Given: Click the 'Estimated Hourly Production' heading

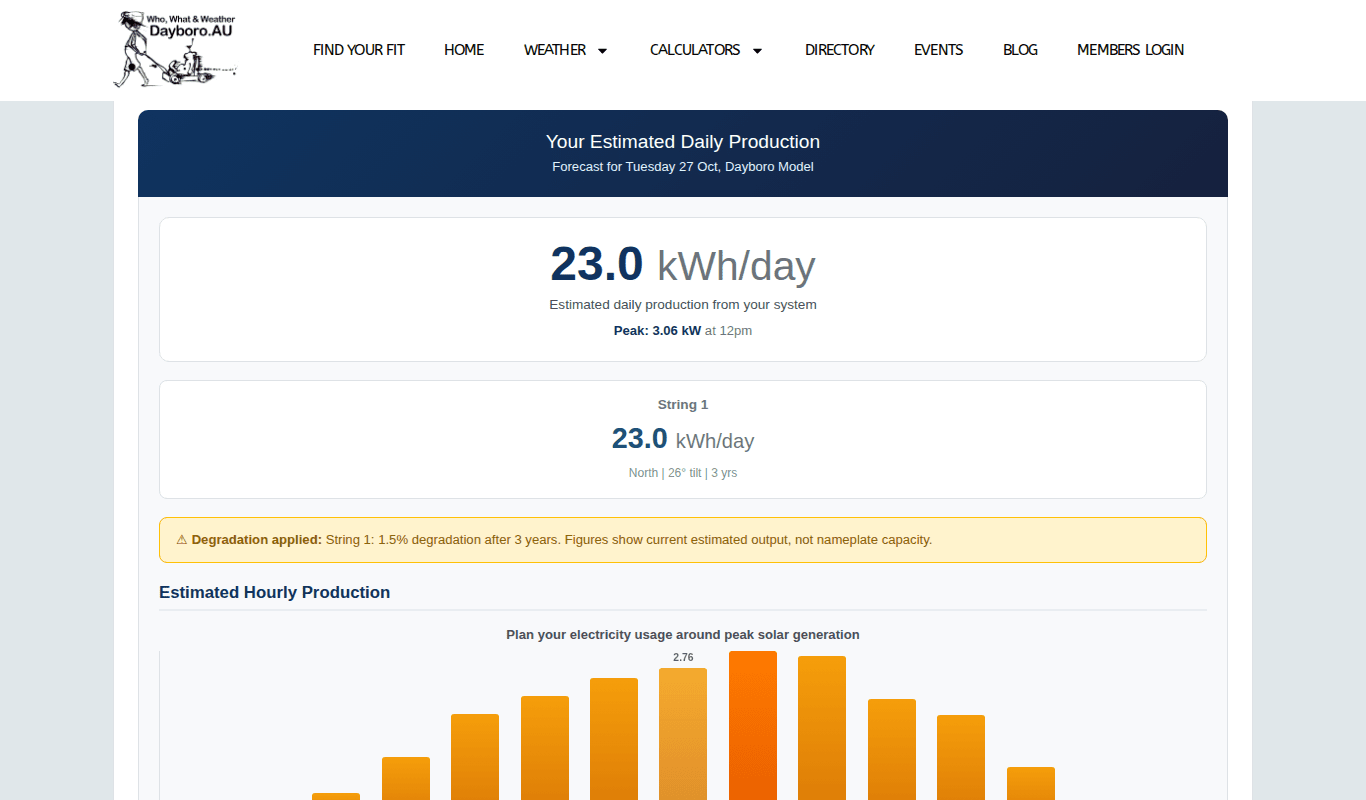Looking at the screenshot, I should 274,593.
